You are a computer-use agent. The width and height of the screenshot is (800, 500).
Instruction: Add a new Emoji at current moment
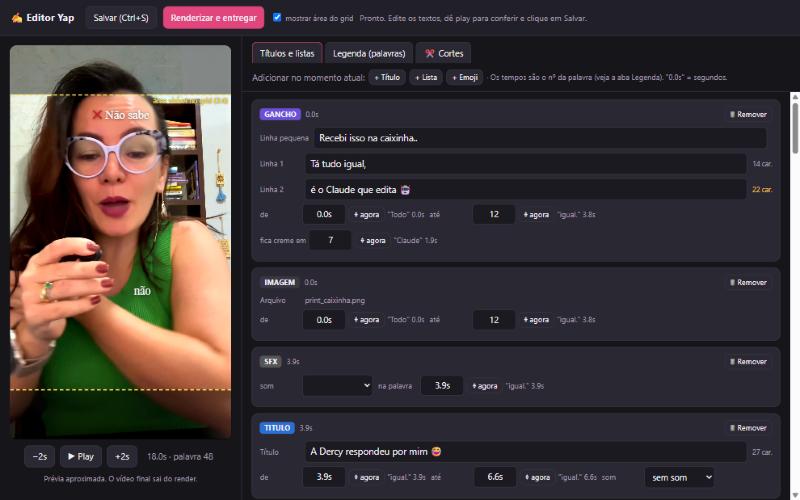click(x=465, y=78)
